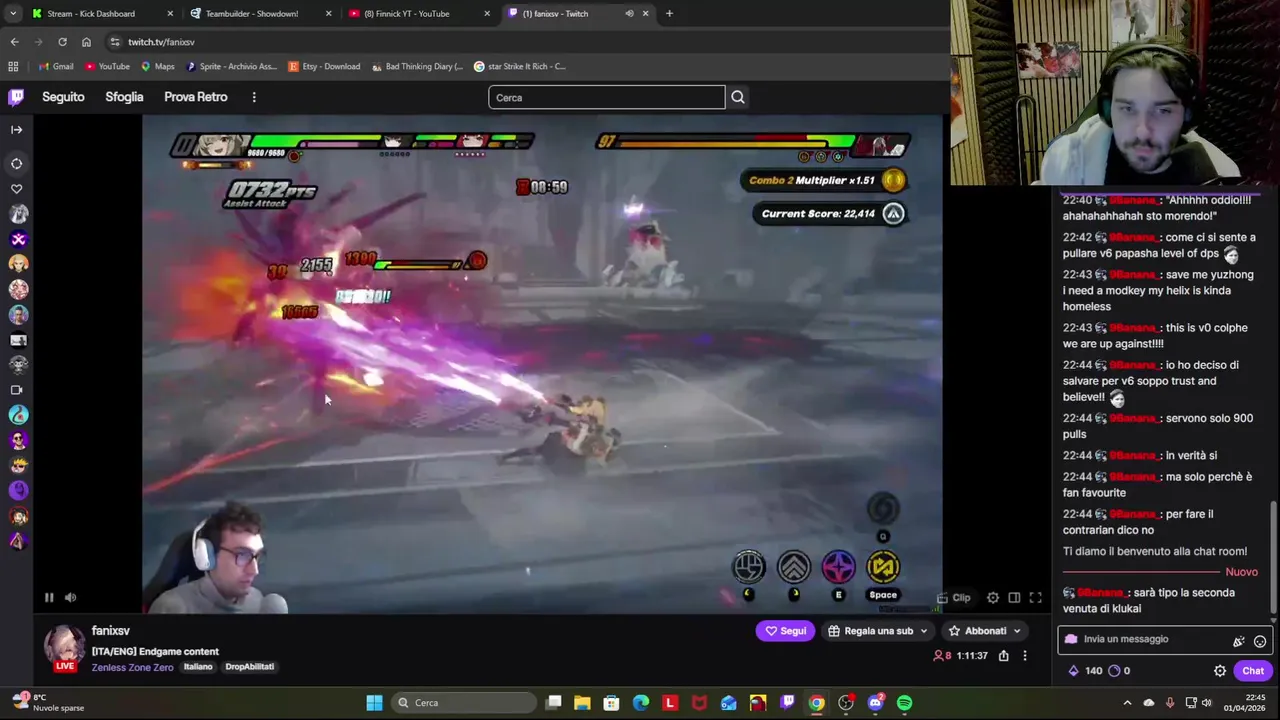The height and width of the screenshot is (720, 1280).
Task: Open the Zenless Zone Zero category link
Action: click(132, 667)
